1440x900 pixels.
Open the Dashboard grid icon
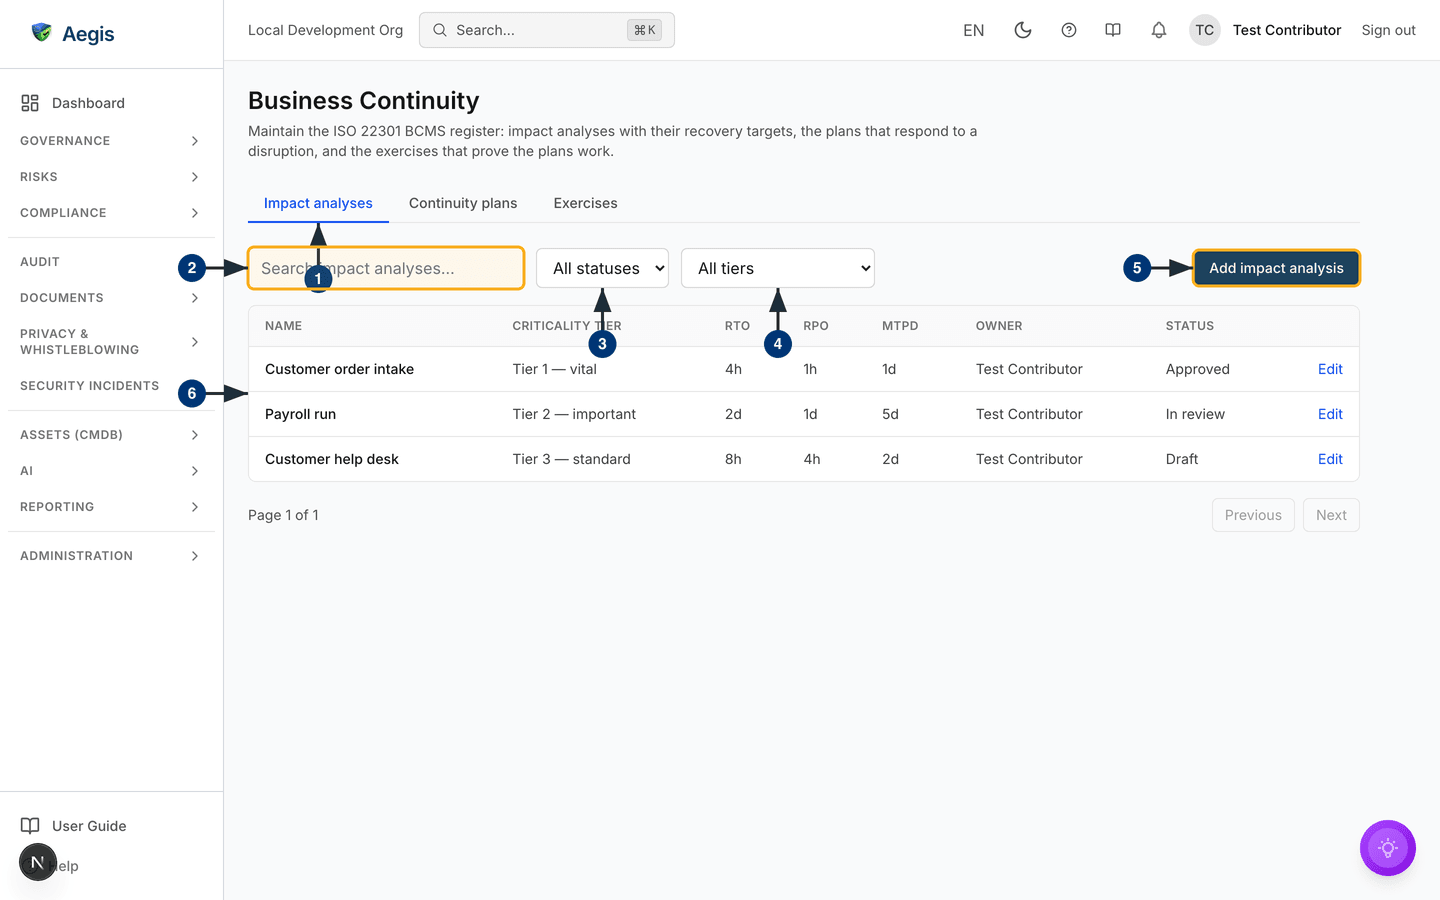pos(30,103)
